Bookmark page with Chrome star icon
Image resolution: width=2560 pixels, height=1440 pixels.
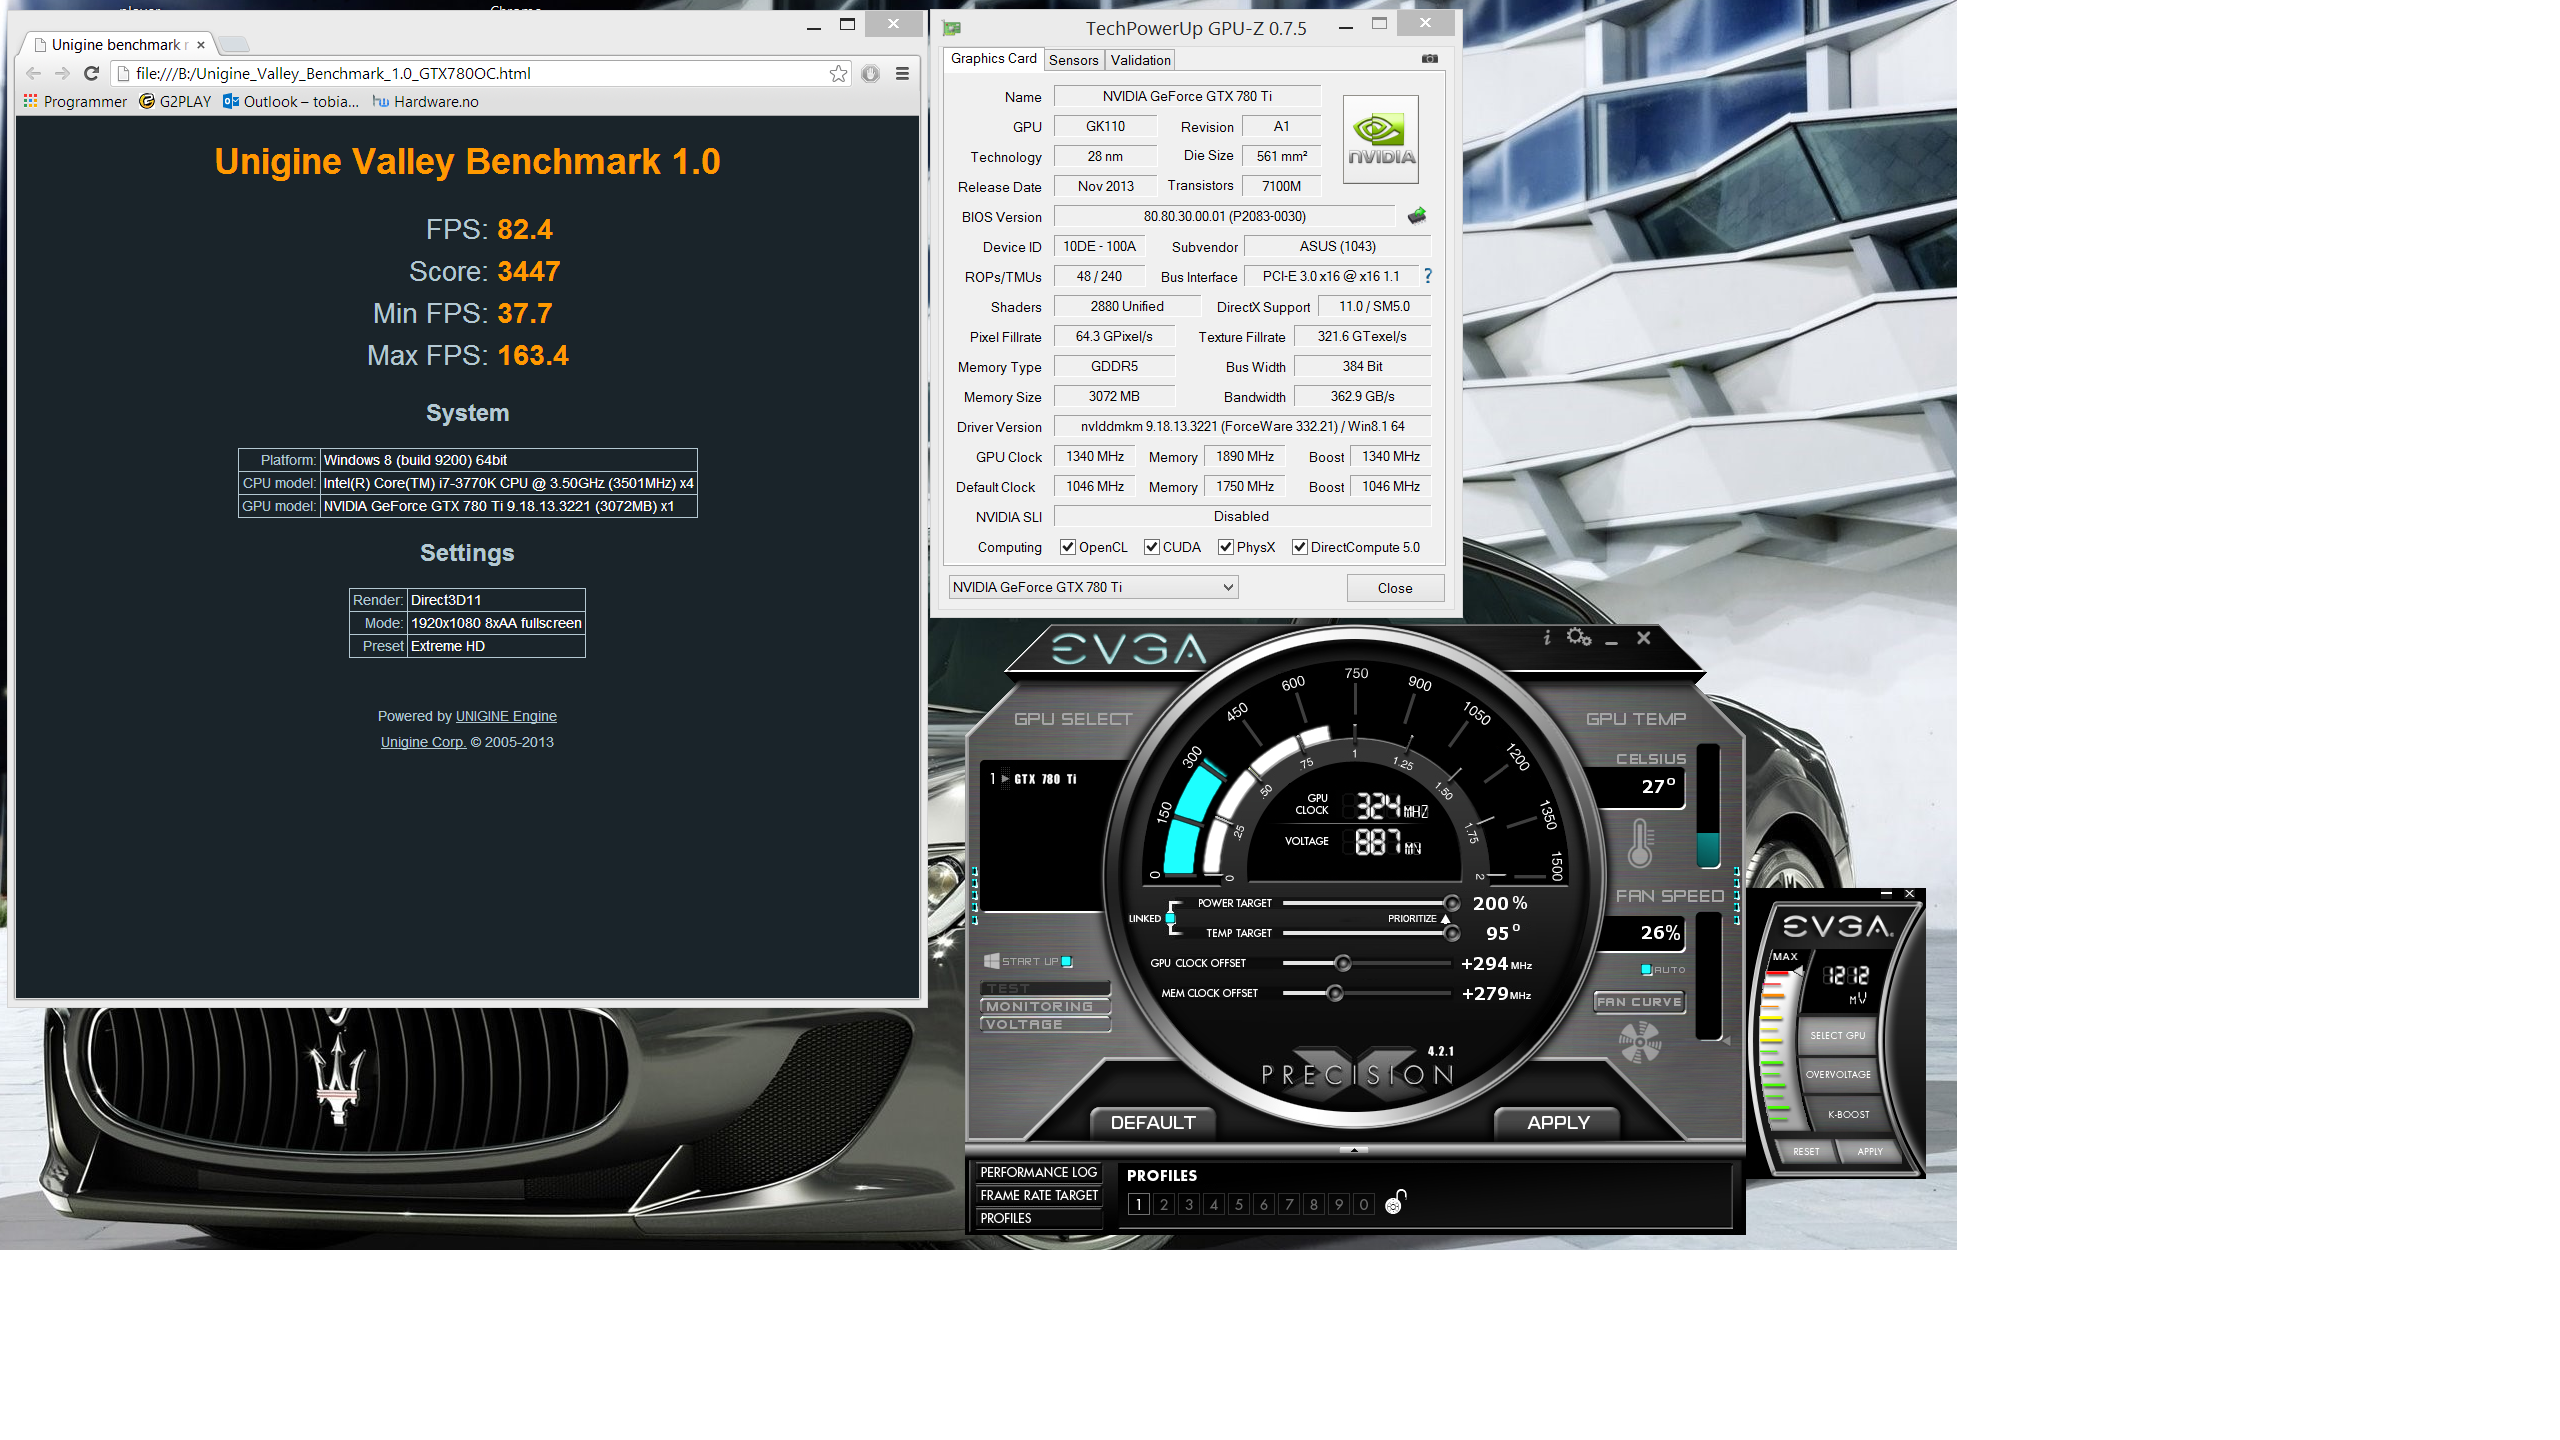838,73
